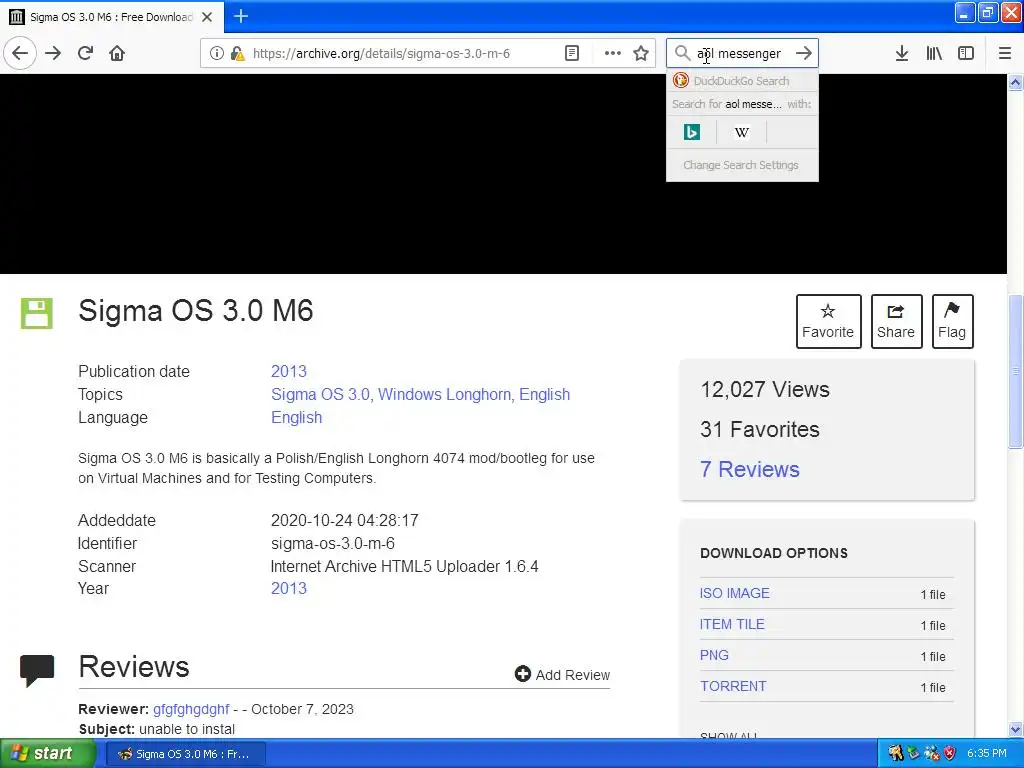Screen dimensions: 1024x768
Task: Click the aol messenger search field
Action: pos(742,54)
